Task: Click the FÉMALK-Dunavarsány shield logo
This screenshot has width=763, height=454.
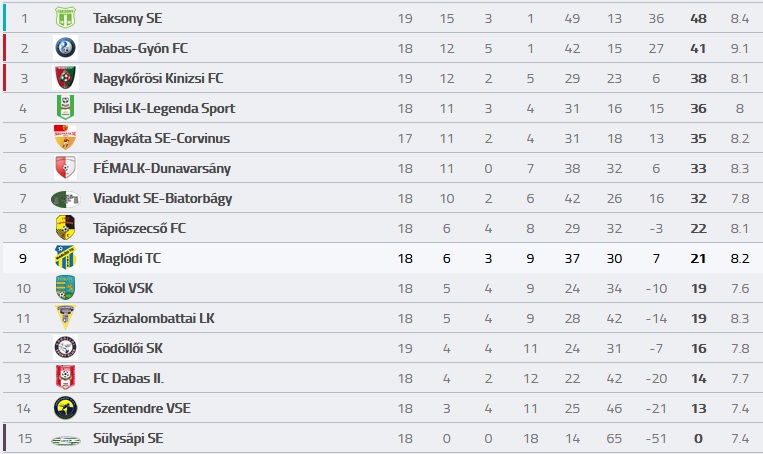Action: click(65, 168)
